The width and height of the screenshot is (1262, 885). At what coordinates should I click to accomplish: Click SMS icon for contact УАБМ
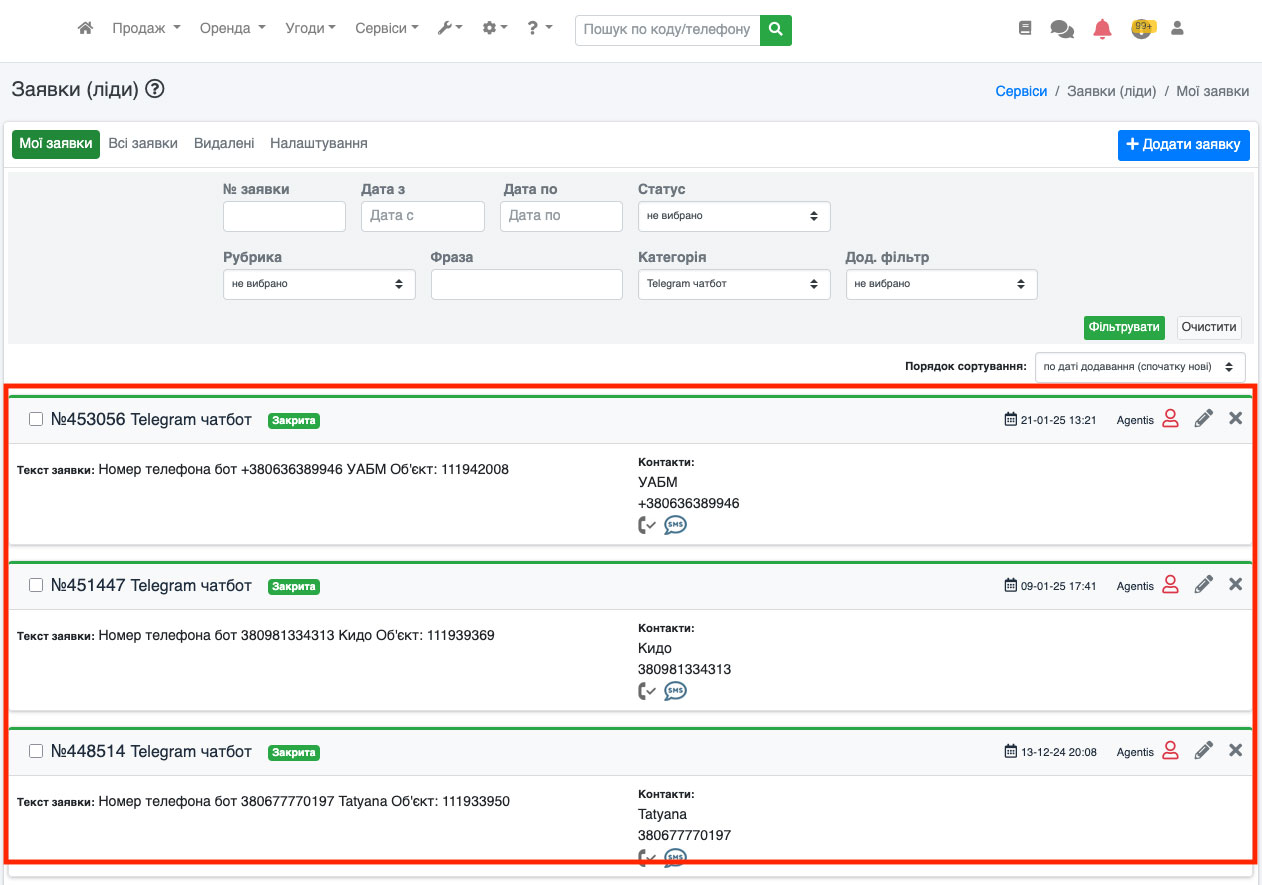[x=676, y=525]
